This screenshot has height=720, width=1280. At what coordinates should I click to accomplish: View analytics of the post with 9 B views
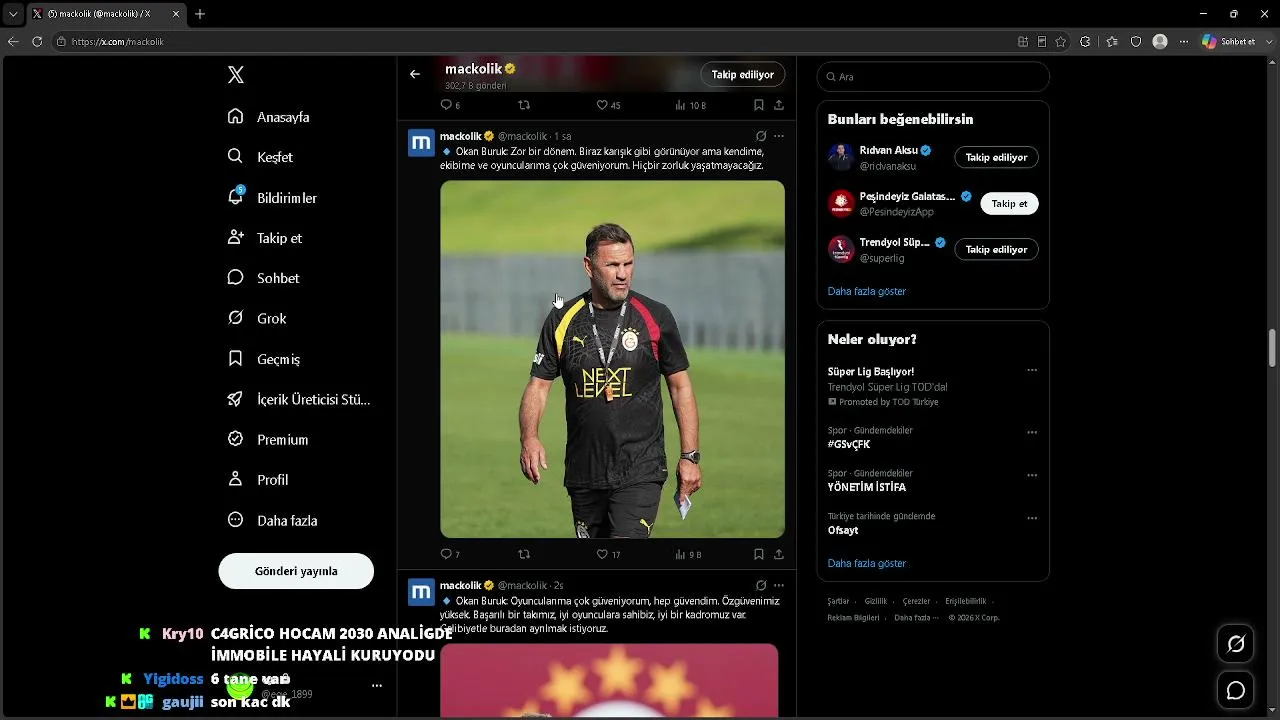click(x=688, y=554)
